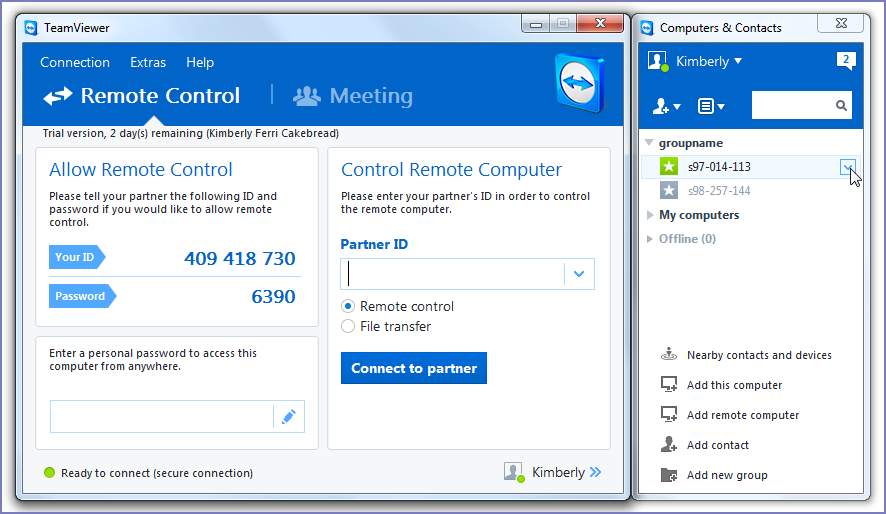Close the Computers & Contacts window

click(x=841, y=23)
